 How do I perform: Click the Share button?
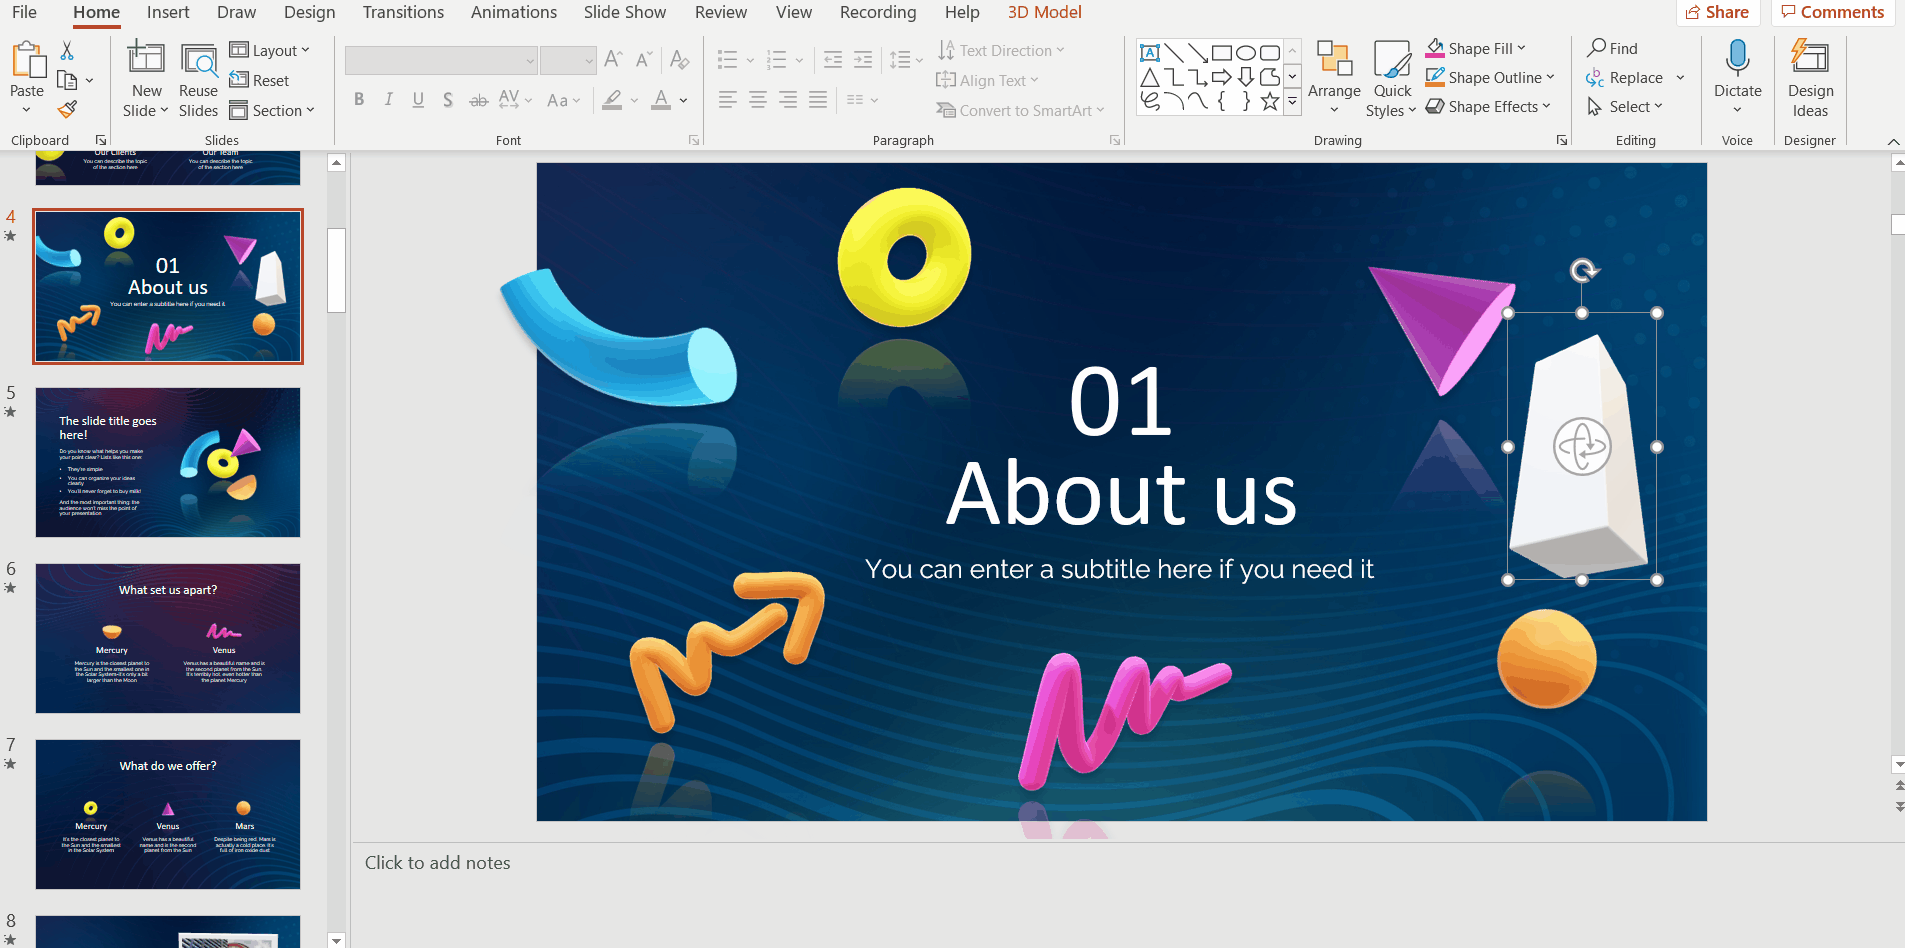click(1717, 12)
